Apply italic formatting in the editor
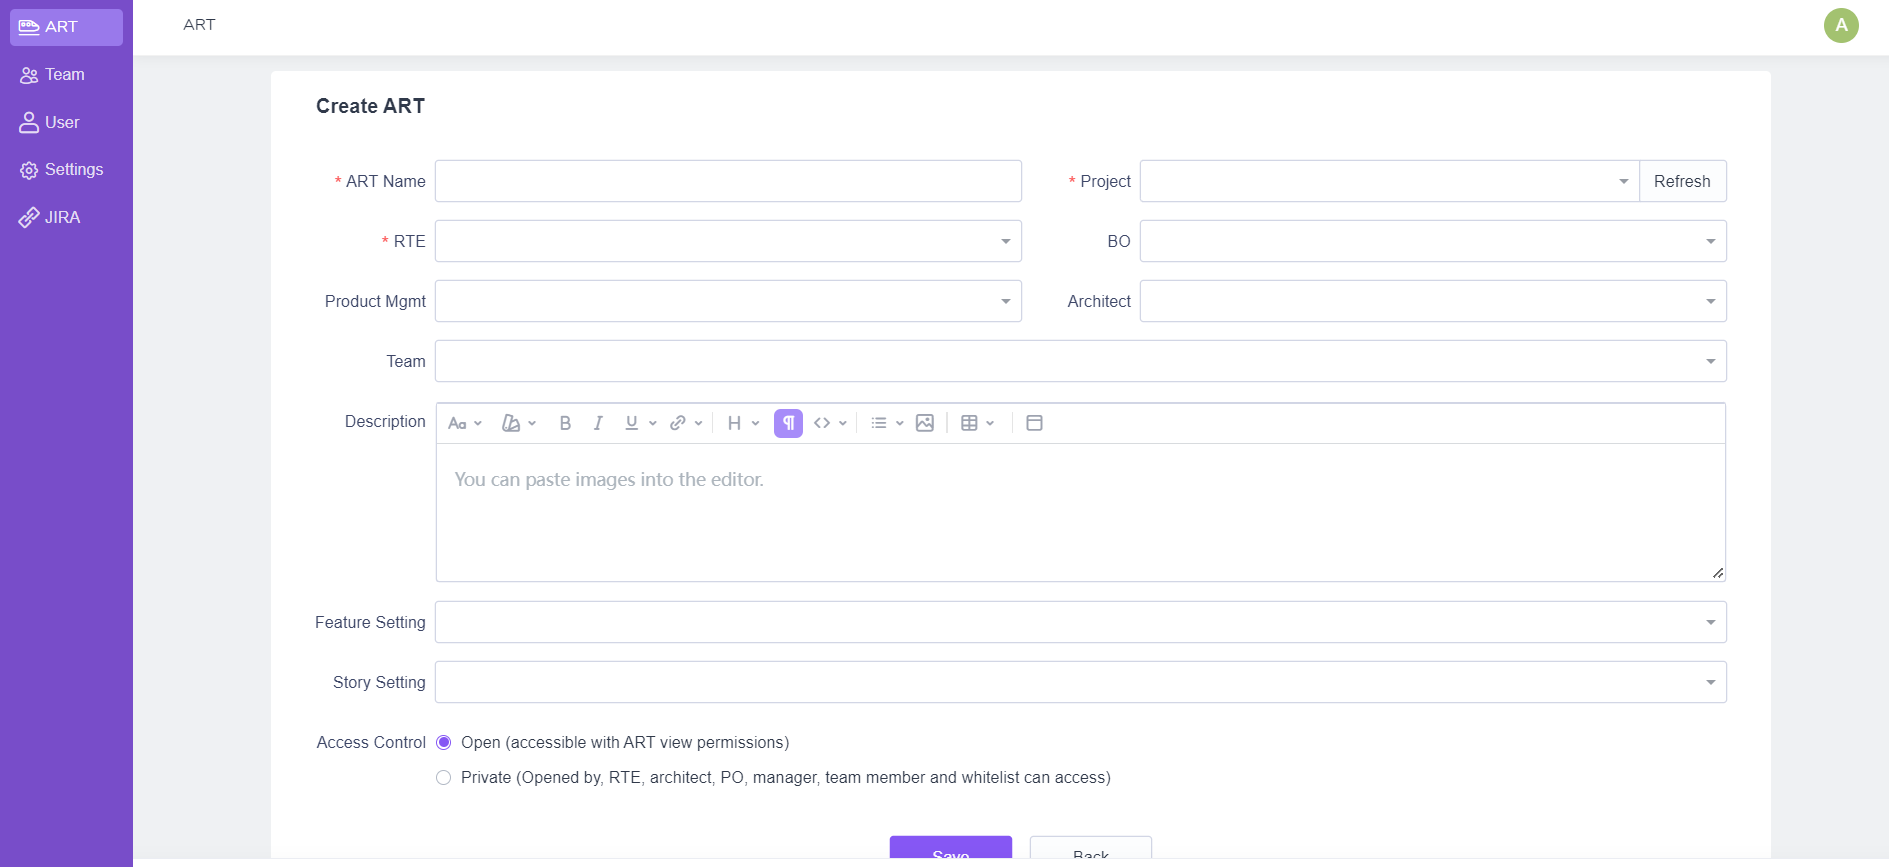The width and height of the screenshot is (1889, 867). tap(598, 423)
